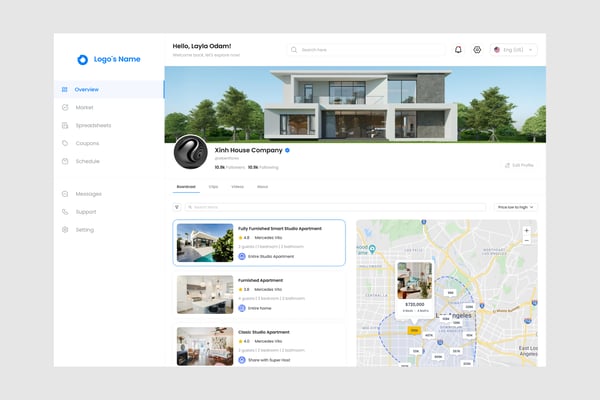Screen dimensions: 600x400
Task: Click the Schedule calendar icon
Action: click(x=65, y=161)
